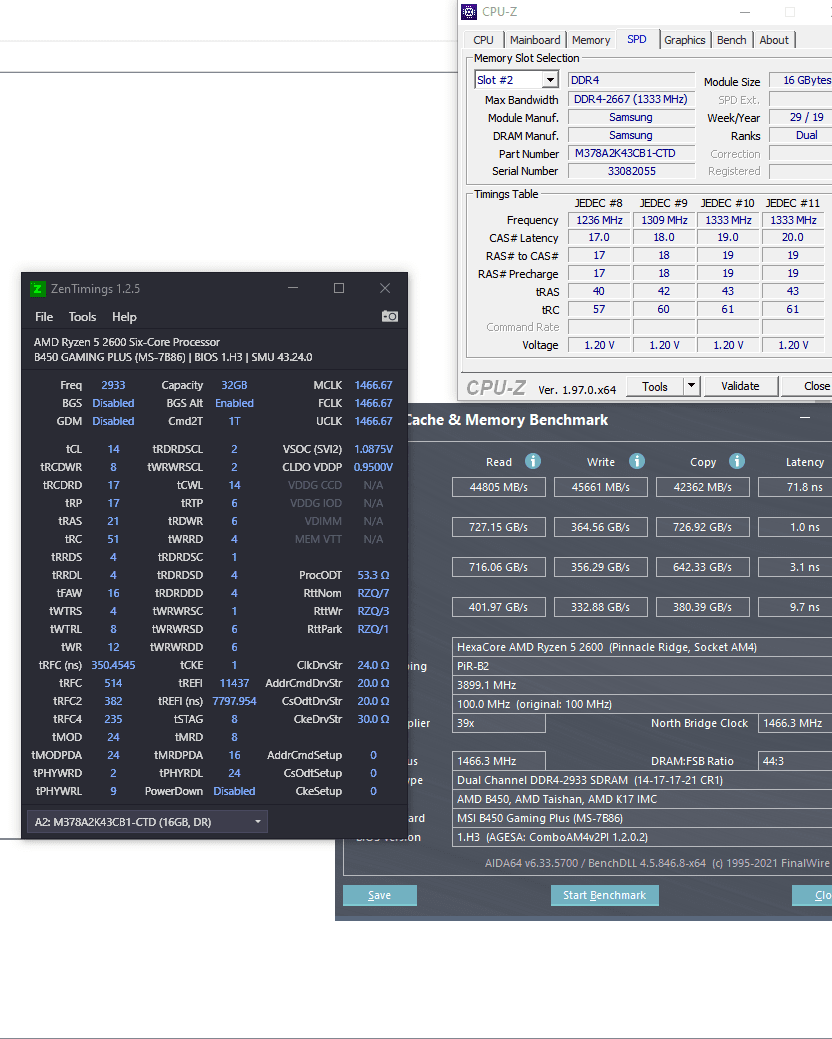The height and width of the screenshot is (1039, 832).
Task: Open the File menu in ZenTimings
Action: click(44, 317)
